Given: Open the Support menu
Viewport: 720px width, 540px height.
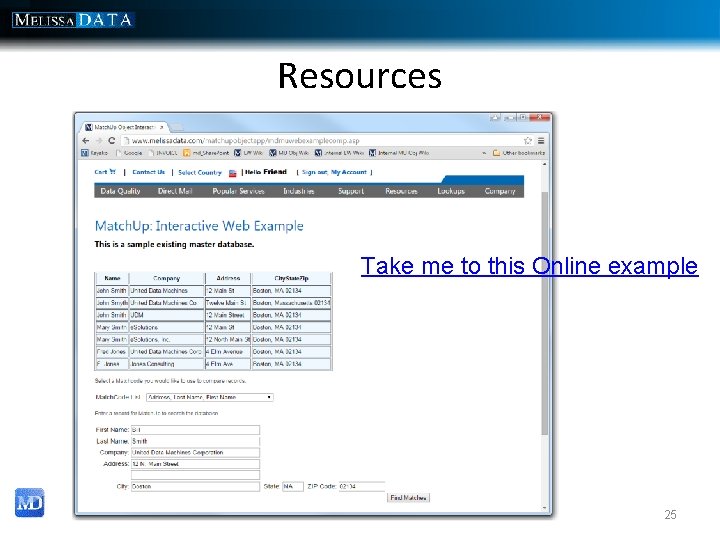Looking at the screenshot, I should pos(351,191).
